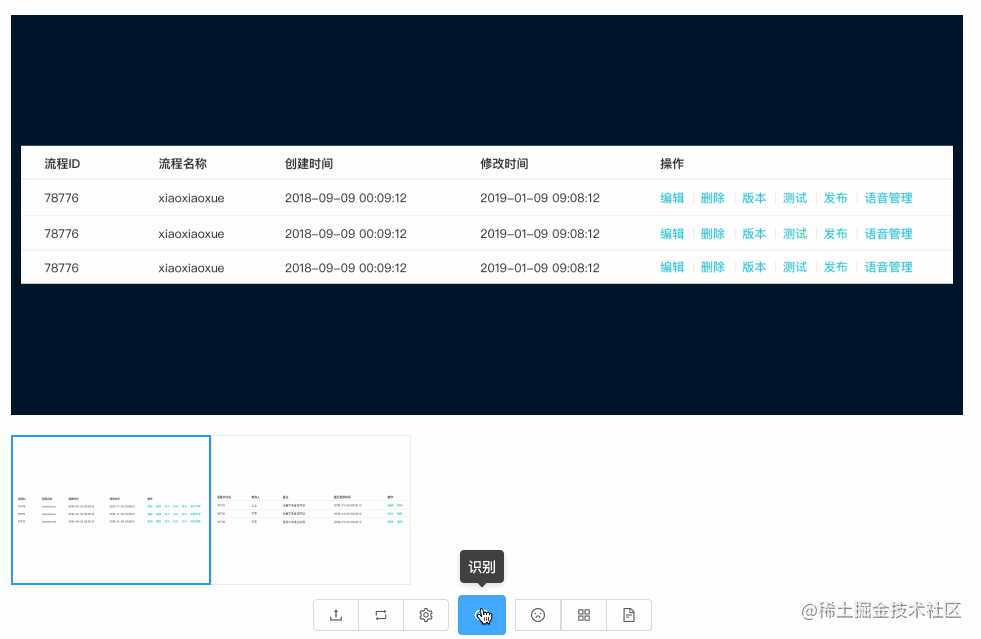Image resolution: width=981 pixels, height=639 pixels.
Task: Click 78776 in the top table row
Action: [x=61, y=198]
